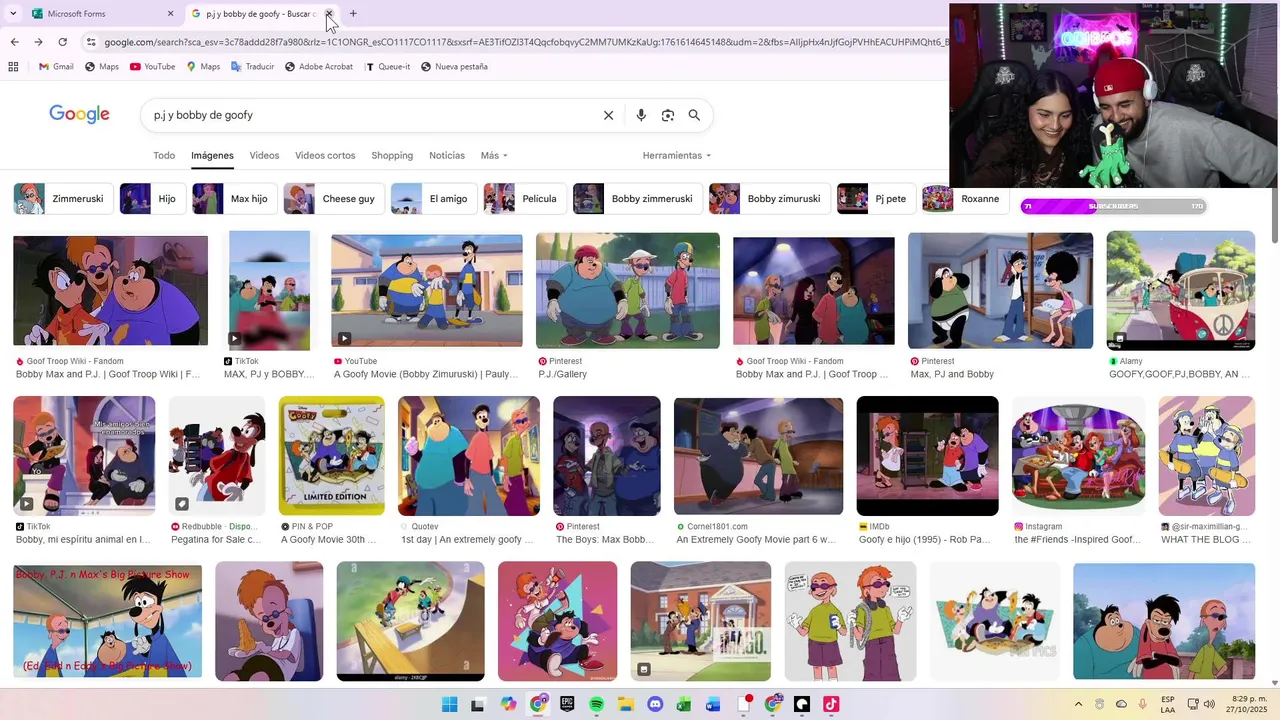Open a new tab with the plus button
The width and height of the screenshot is (1280, 720).
[x=353, y=14]
